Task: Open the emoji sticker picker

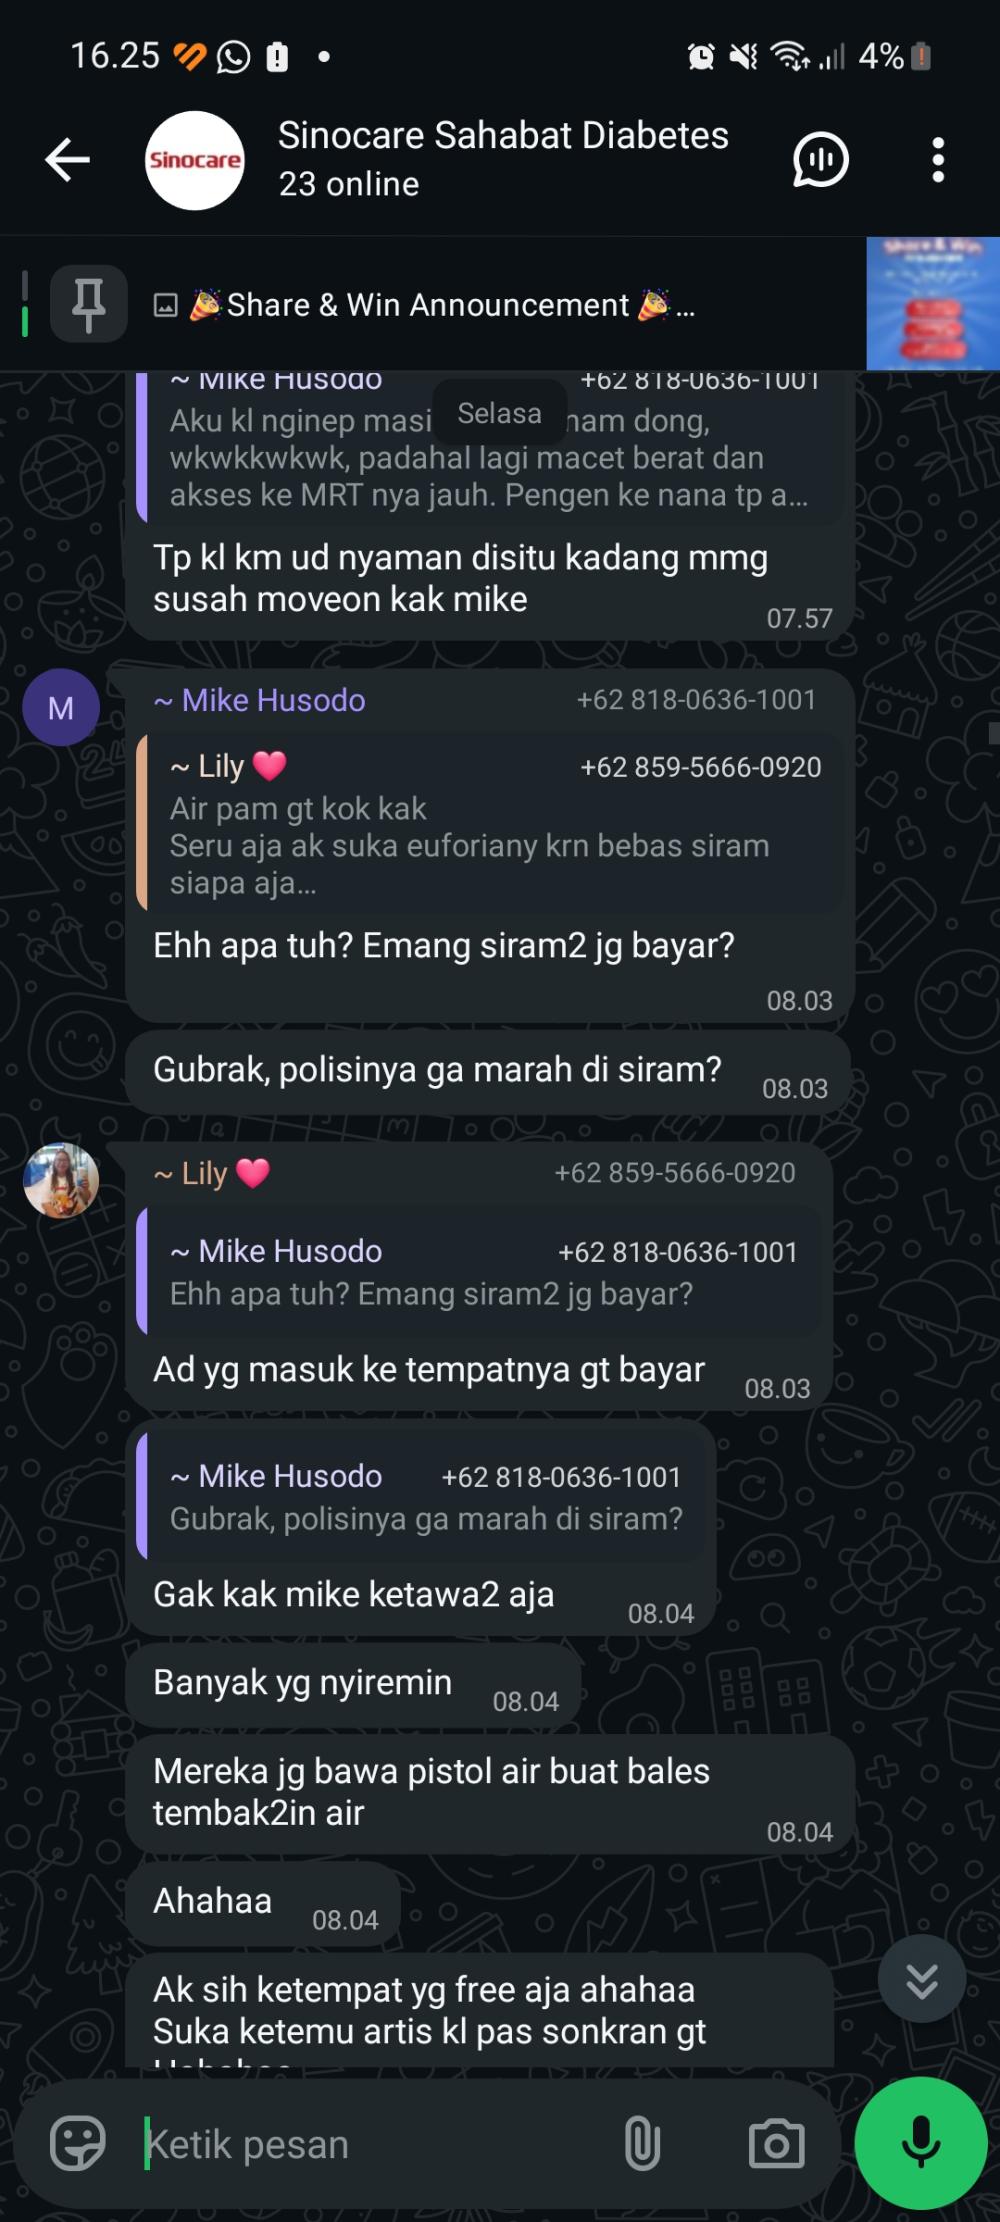Action: (78, 2145)
